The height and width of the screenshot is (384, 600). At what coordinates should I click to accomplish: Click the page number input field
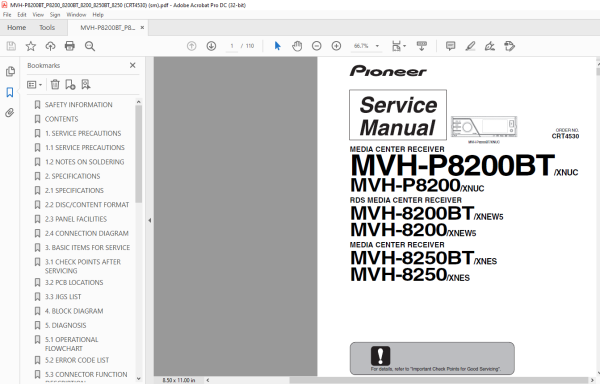click(232, 46)
